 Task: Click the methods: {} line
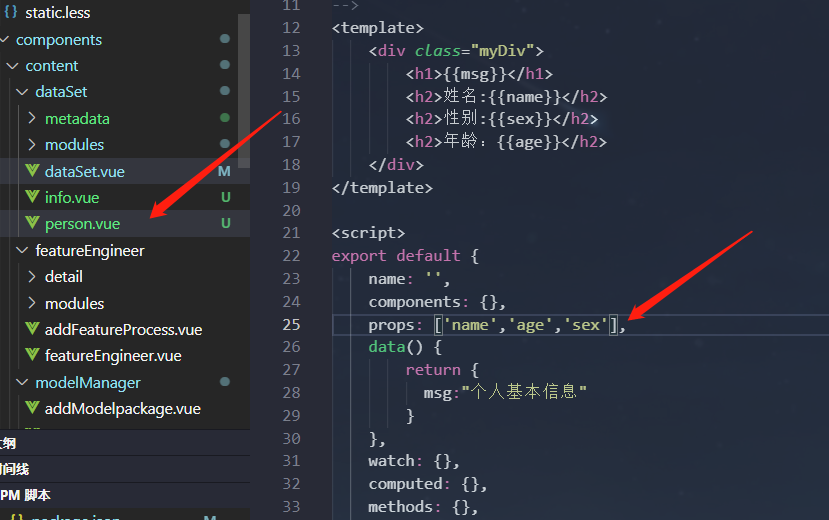coord(423,507)
